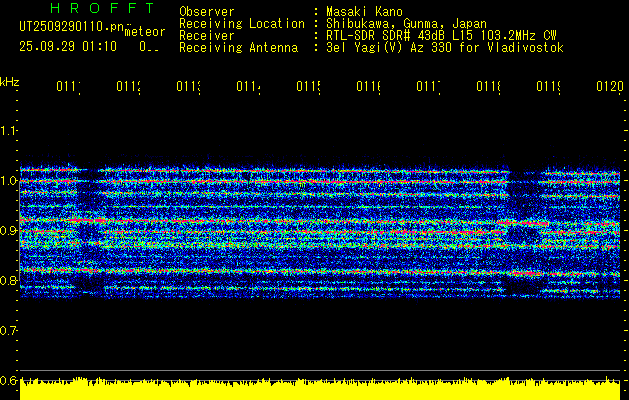Image resolution: width=629 pixels, height=400 pixels.
Task: Click the 0113 time marker
Action: click(189, 86)
